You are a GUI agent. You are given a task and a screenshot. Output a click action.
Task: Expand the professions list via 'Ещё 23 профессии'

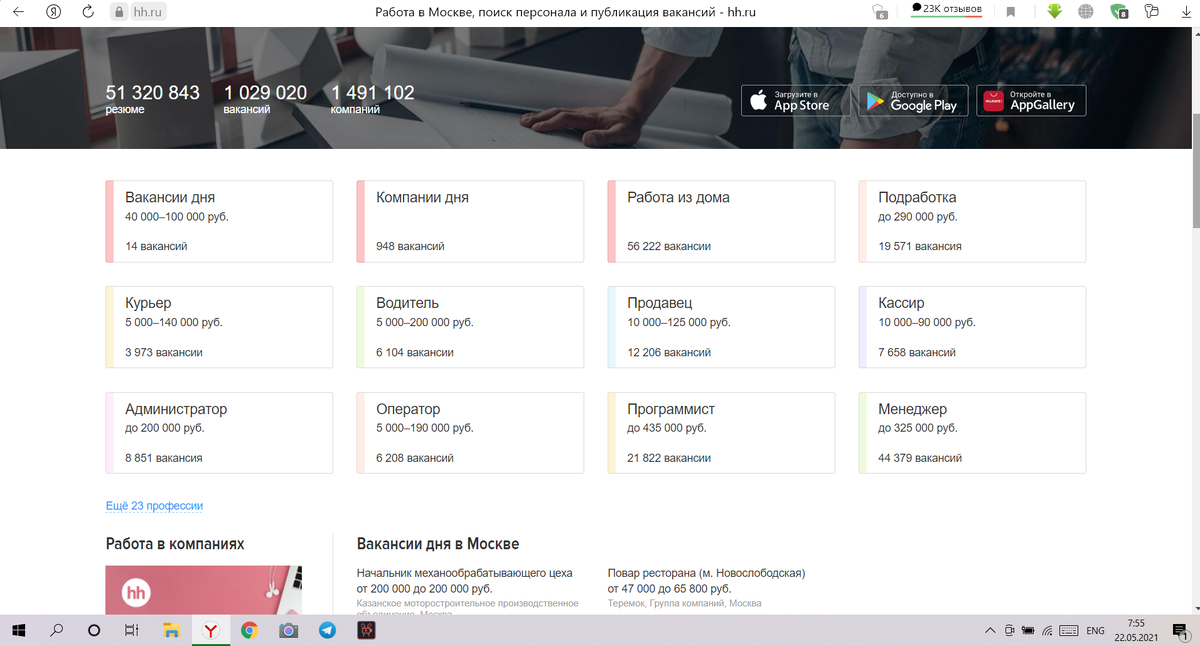[152, 505]
